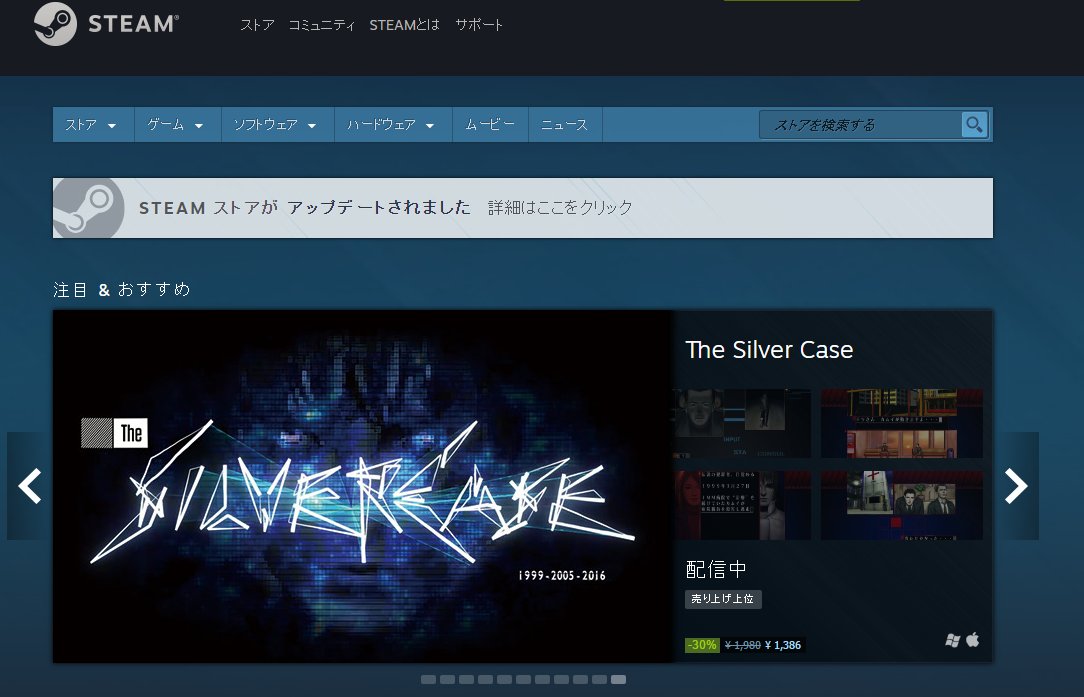Expand the ゲーム dropdown
Viewport: 1084px width, 697px height.
tap(178, 124)
